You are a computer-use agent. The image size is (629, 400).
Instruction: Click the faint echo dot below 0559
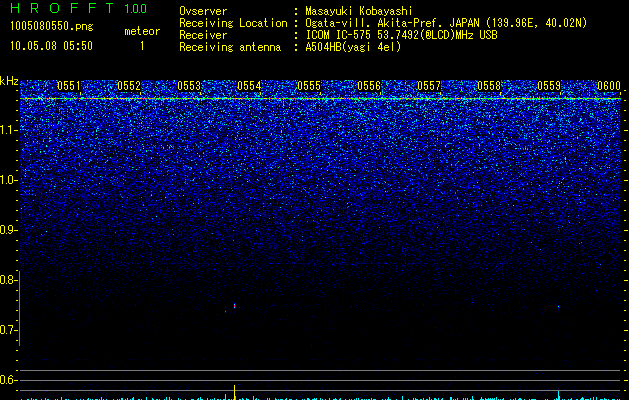coord(558,307)
